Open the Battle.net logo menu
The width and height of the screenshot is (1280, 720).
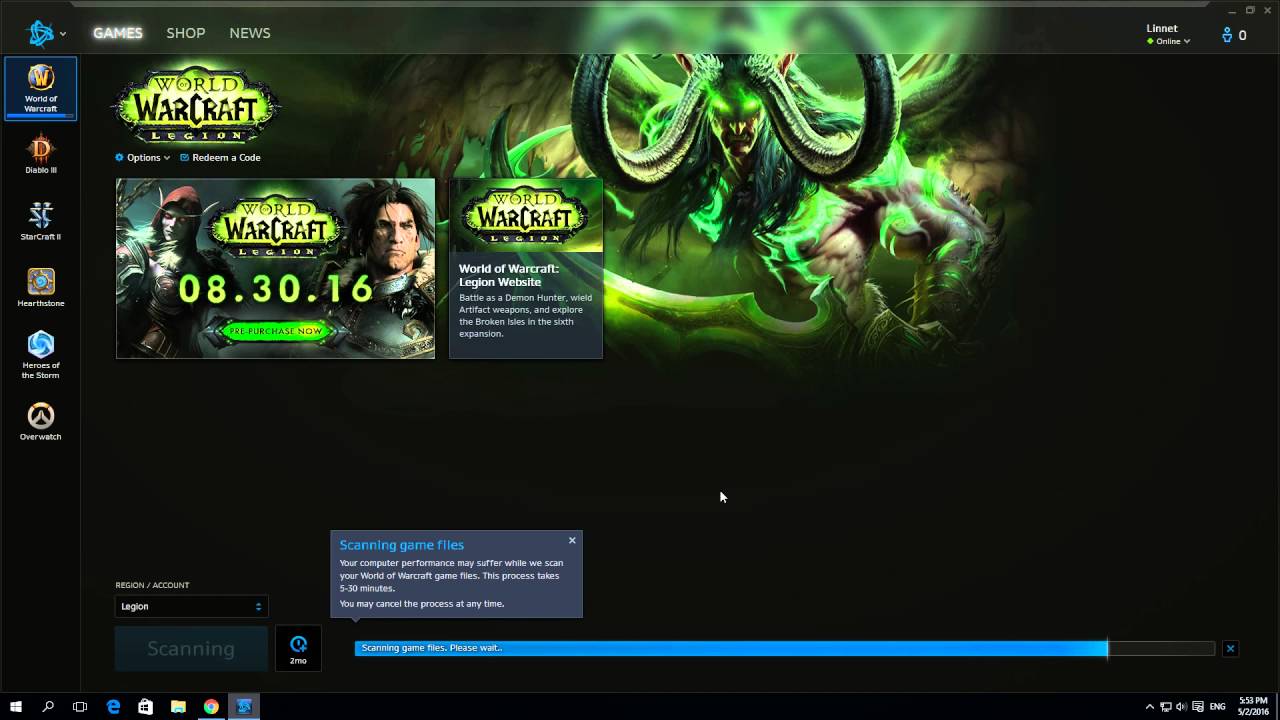(x=46, y=33)
